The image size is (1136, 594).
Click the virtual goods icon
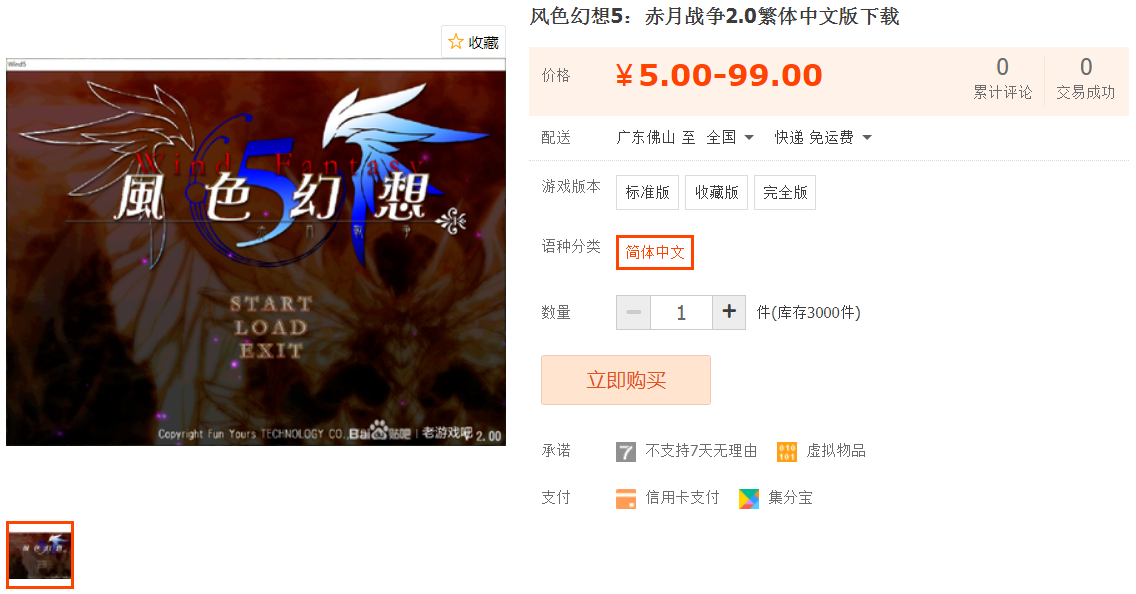click(787, 452)
